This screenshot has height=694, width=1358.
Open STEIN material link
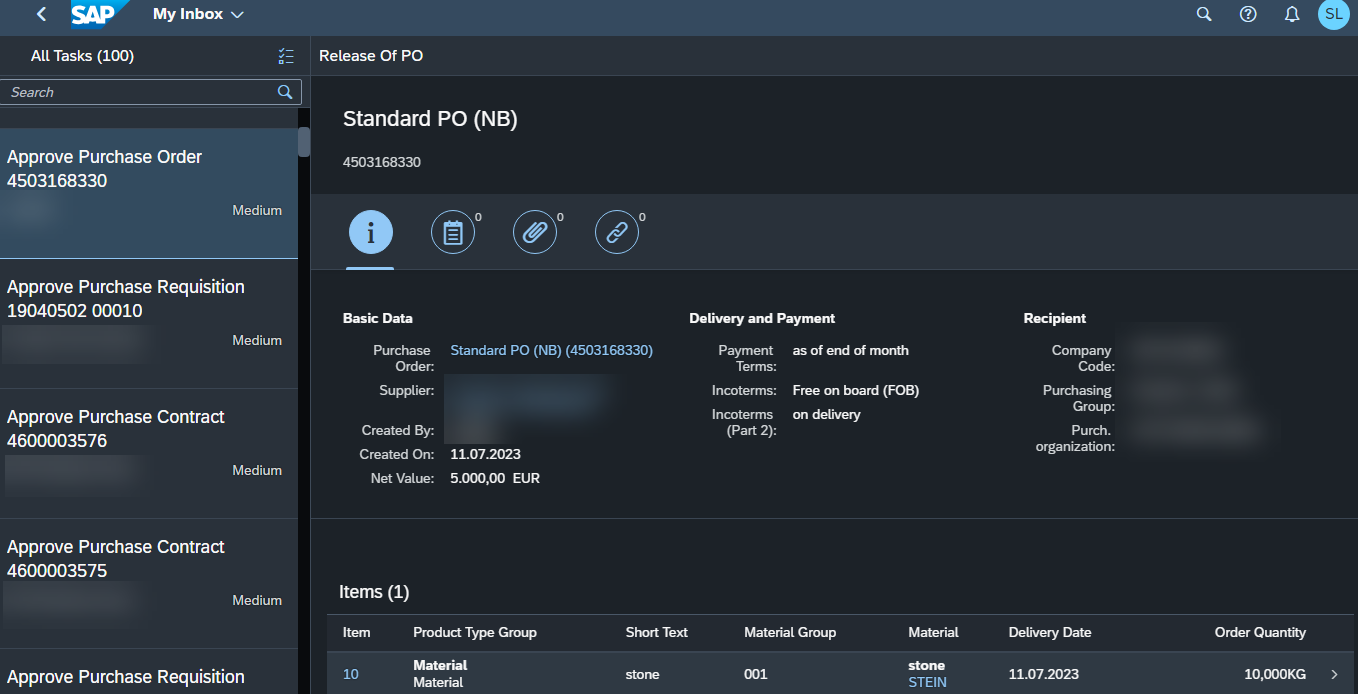[x=927, y=683]
